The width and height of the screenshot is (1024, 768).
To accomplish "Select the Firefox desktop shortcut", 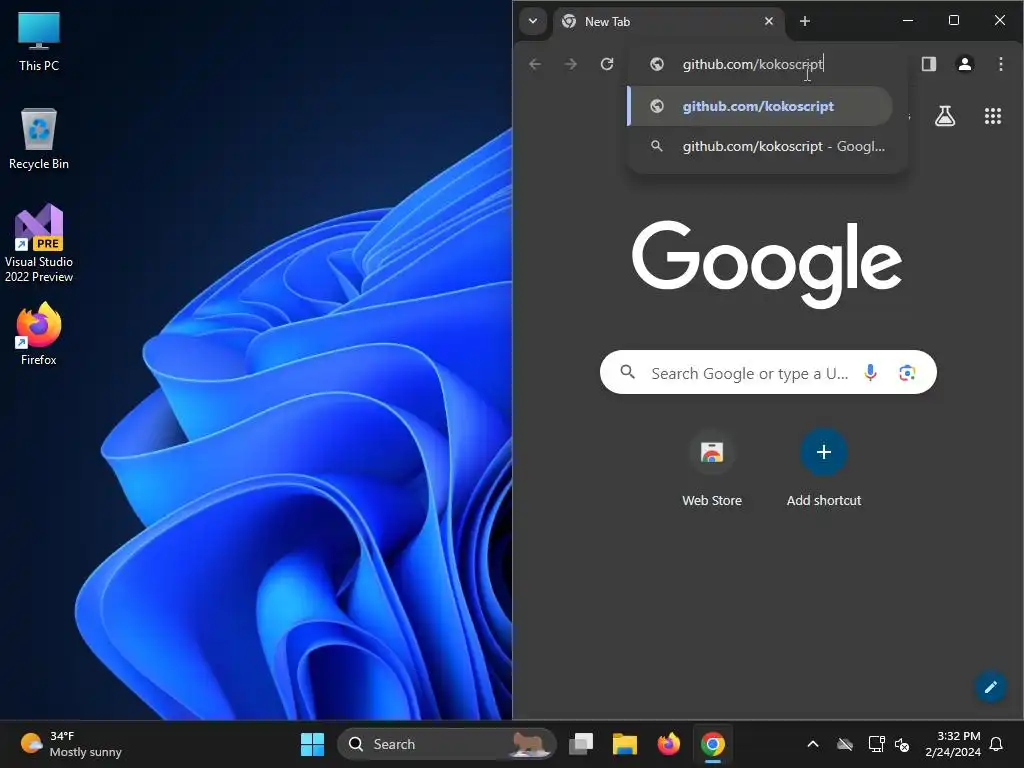I will (x=39, y=334).
